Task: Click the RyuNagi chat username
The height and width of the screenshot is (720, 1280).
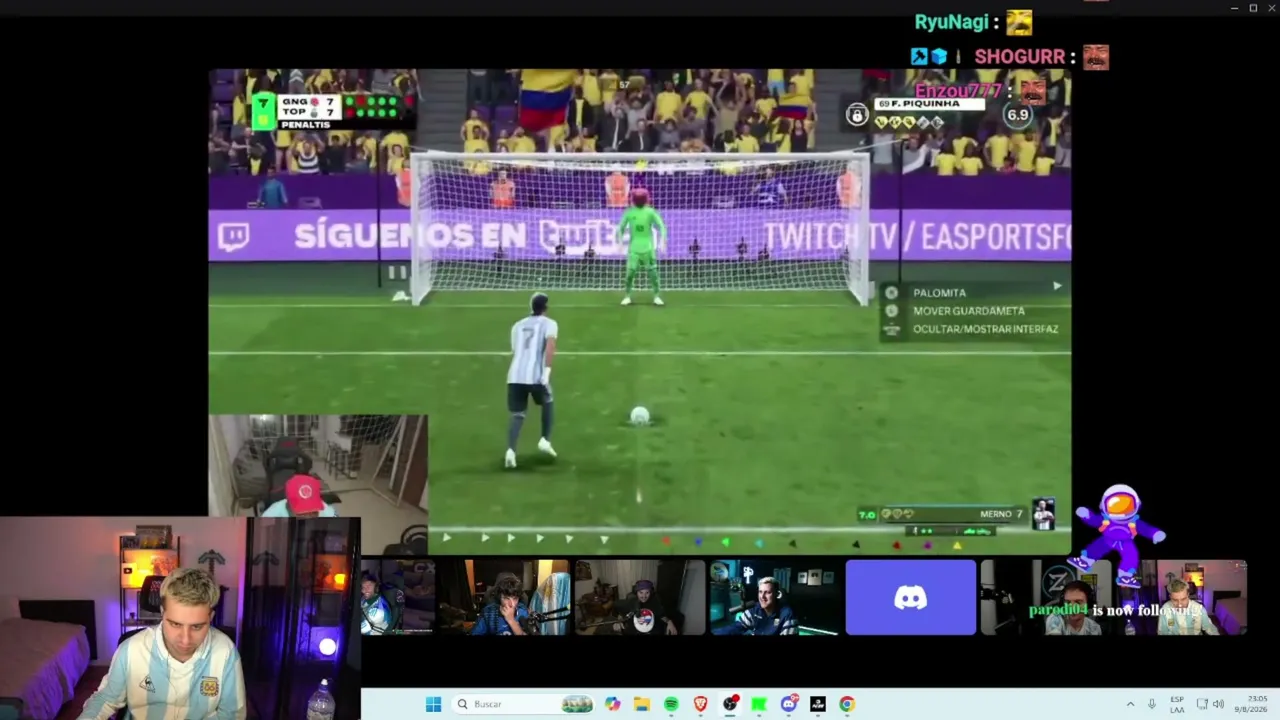Action: (x=951, y=22)
